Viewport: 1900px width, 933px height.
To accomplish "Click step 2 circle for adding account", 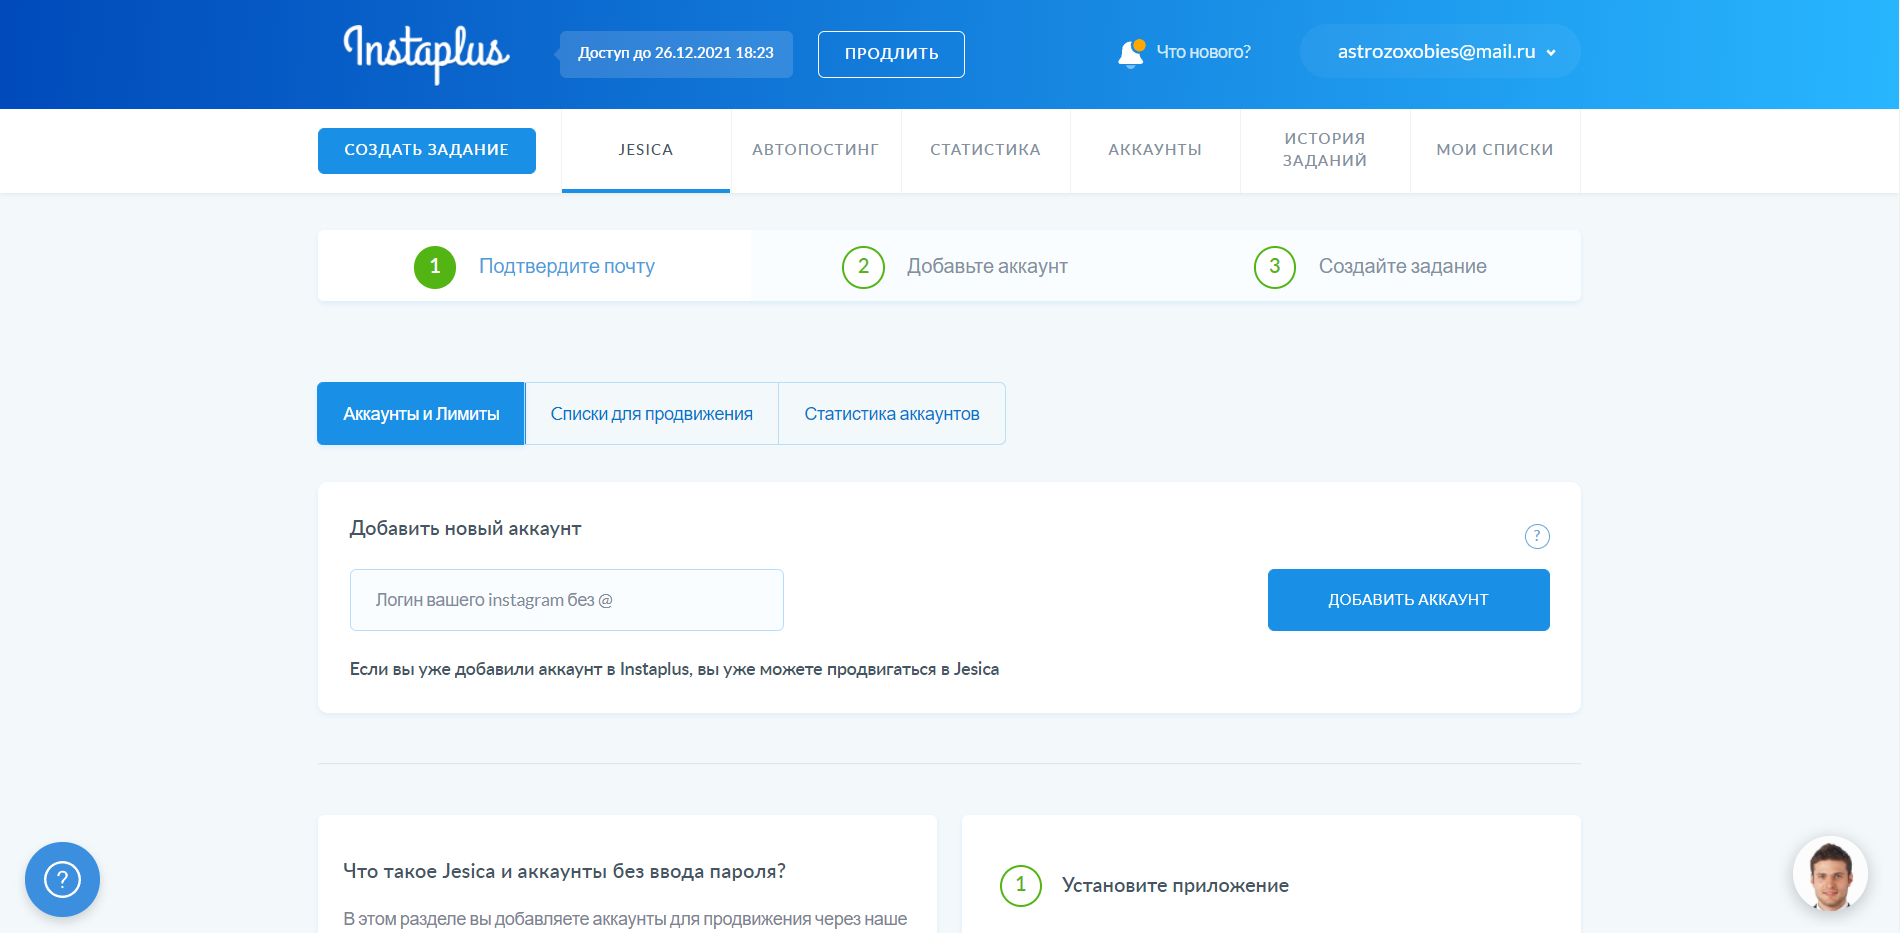I will (863, 267).
